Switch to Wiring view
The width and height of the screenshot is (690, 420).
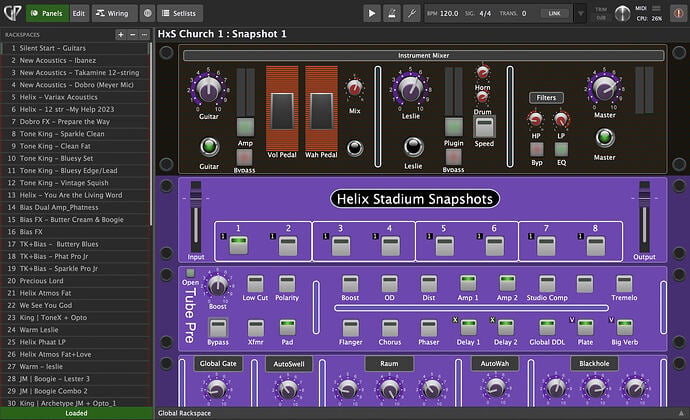click(x=113, y=13)
